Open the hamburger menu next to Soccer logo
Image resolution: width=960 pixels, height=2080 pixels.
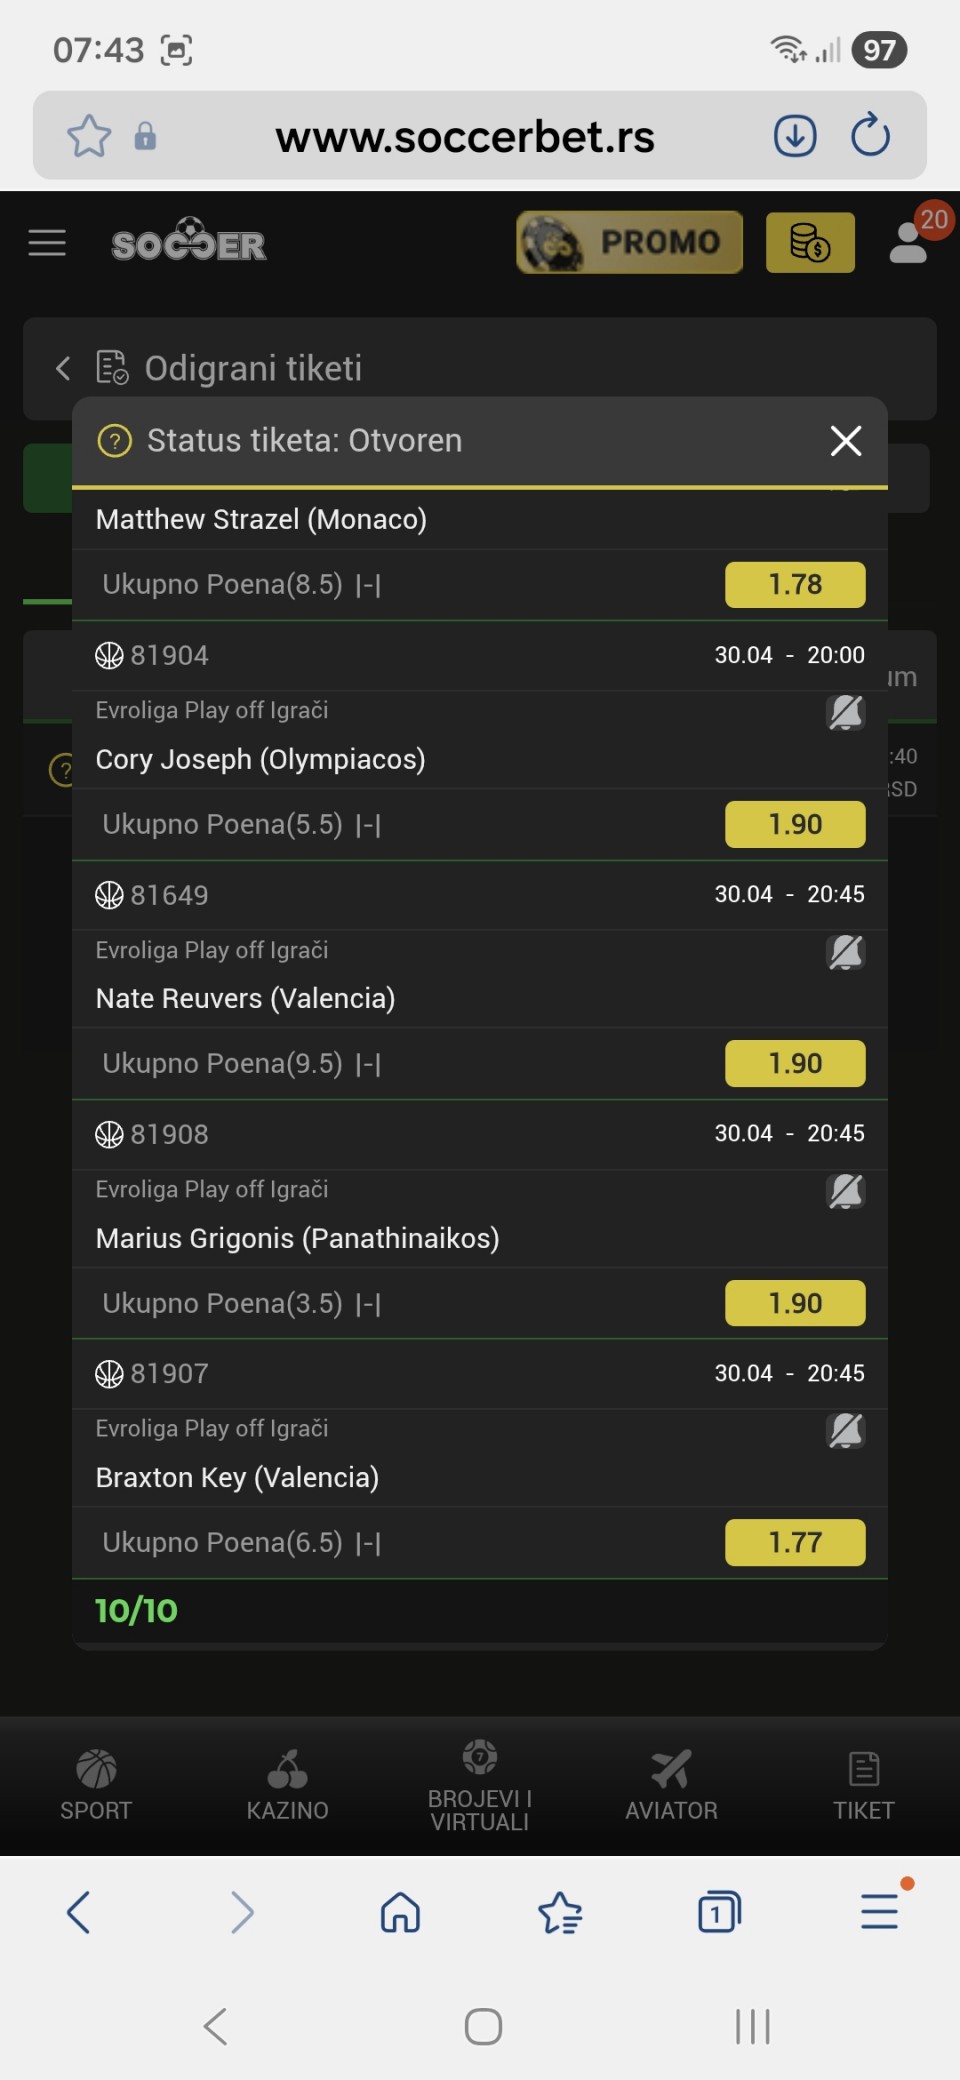(x=47, y=242)
